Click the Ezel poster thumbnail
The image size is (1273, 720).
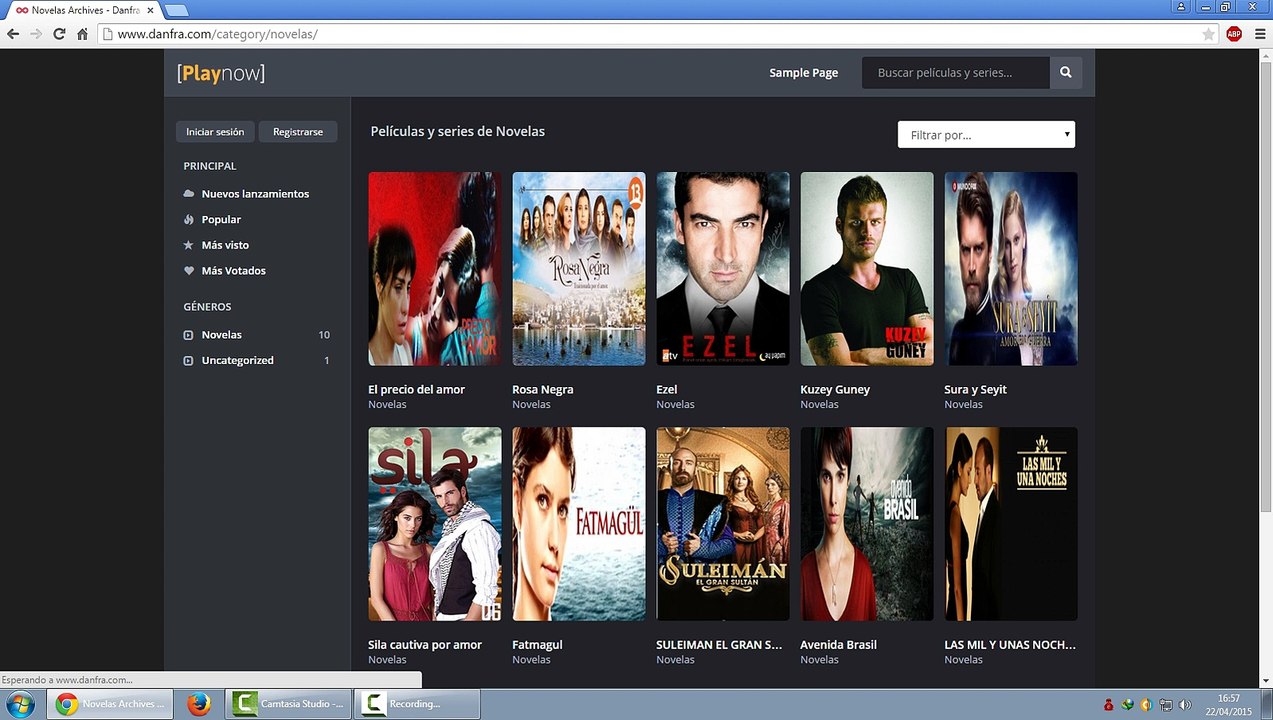tap(723, 269)
